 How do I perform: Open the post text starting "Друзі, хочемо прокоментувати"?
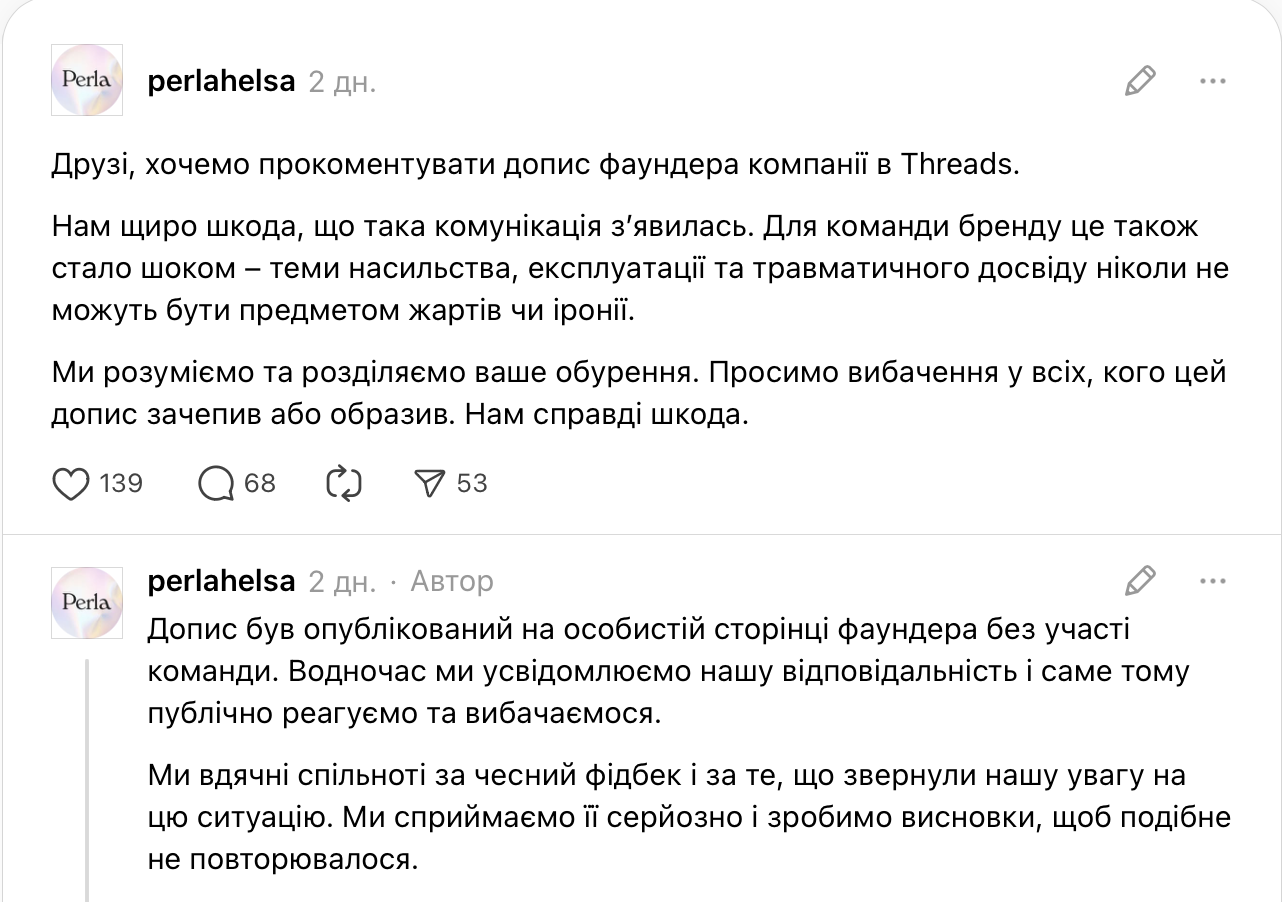pos(535,165)
